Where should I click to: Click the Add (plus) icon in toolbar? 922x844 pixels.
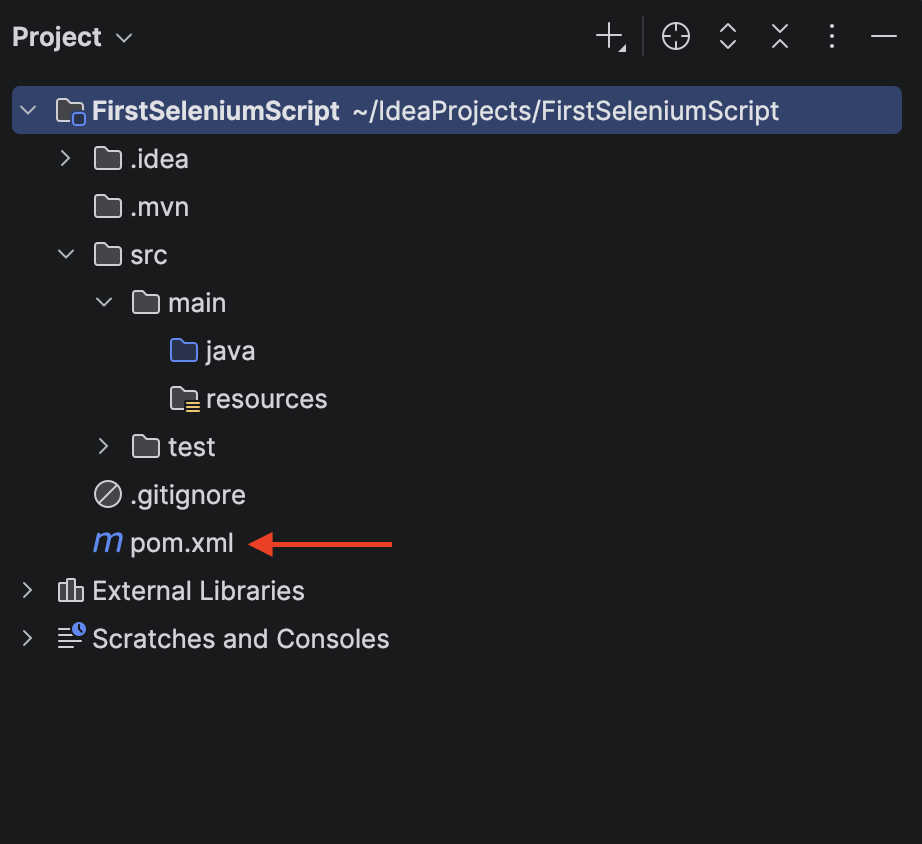tap(610, 36)
